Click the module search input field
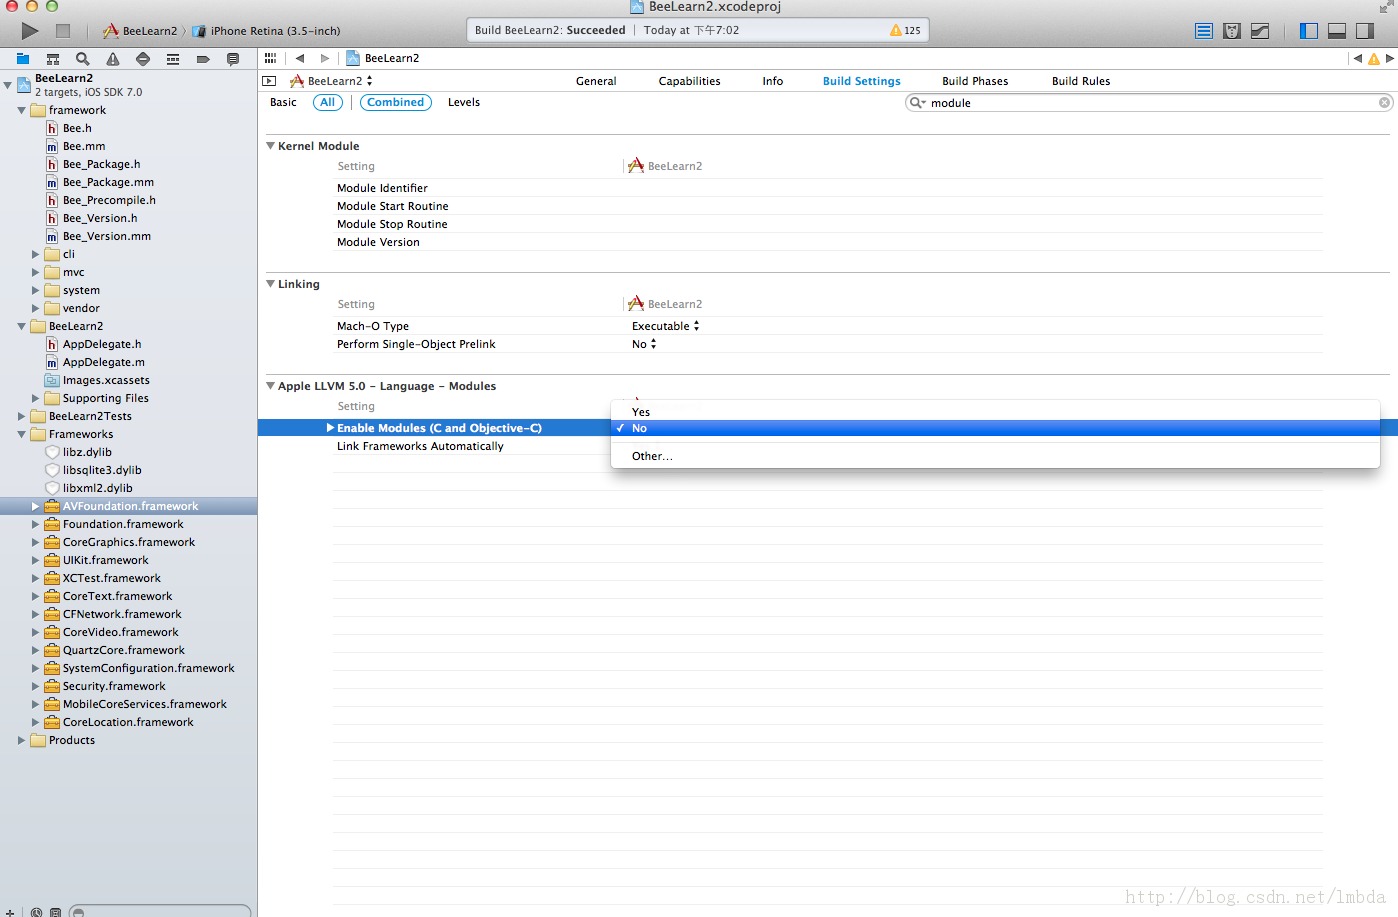1398x917 pixels. click(1150, 103)
